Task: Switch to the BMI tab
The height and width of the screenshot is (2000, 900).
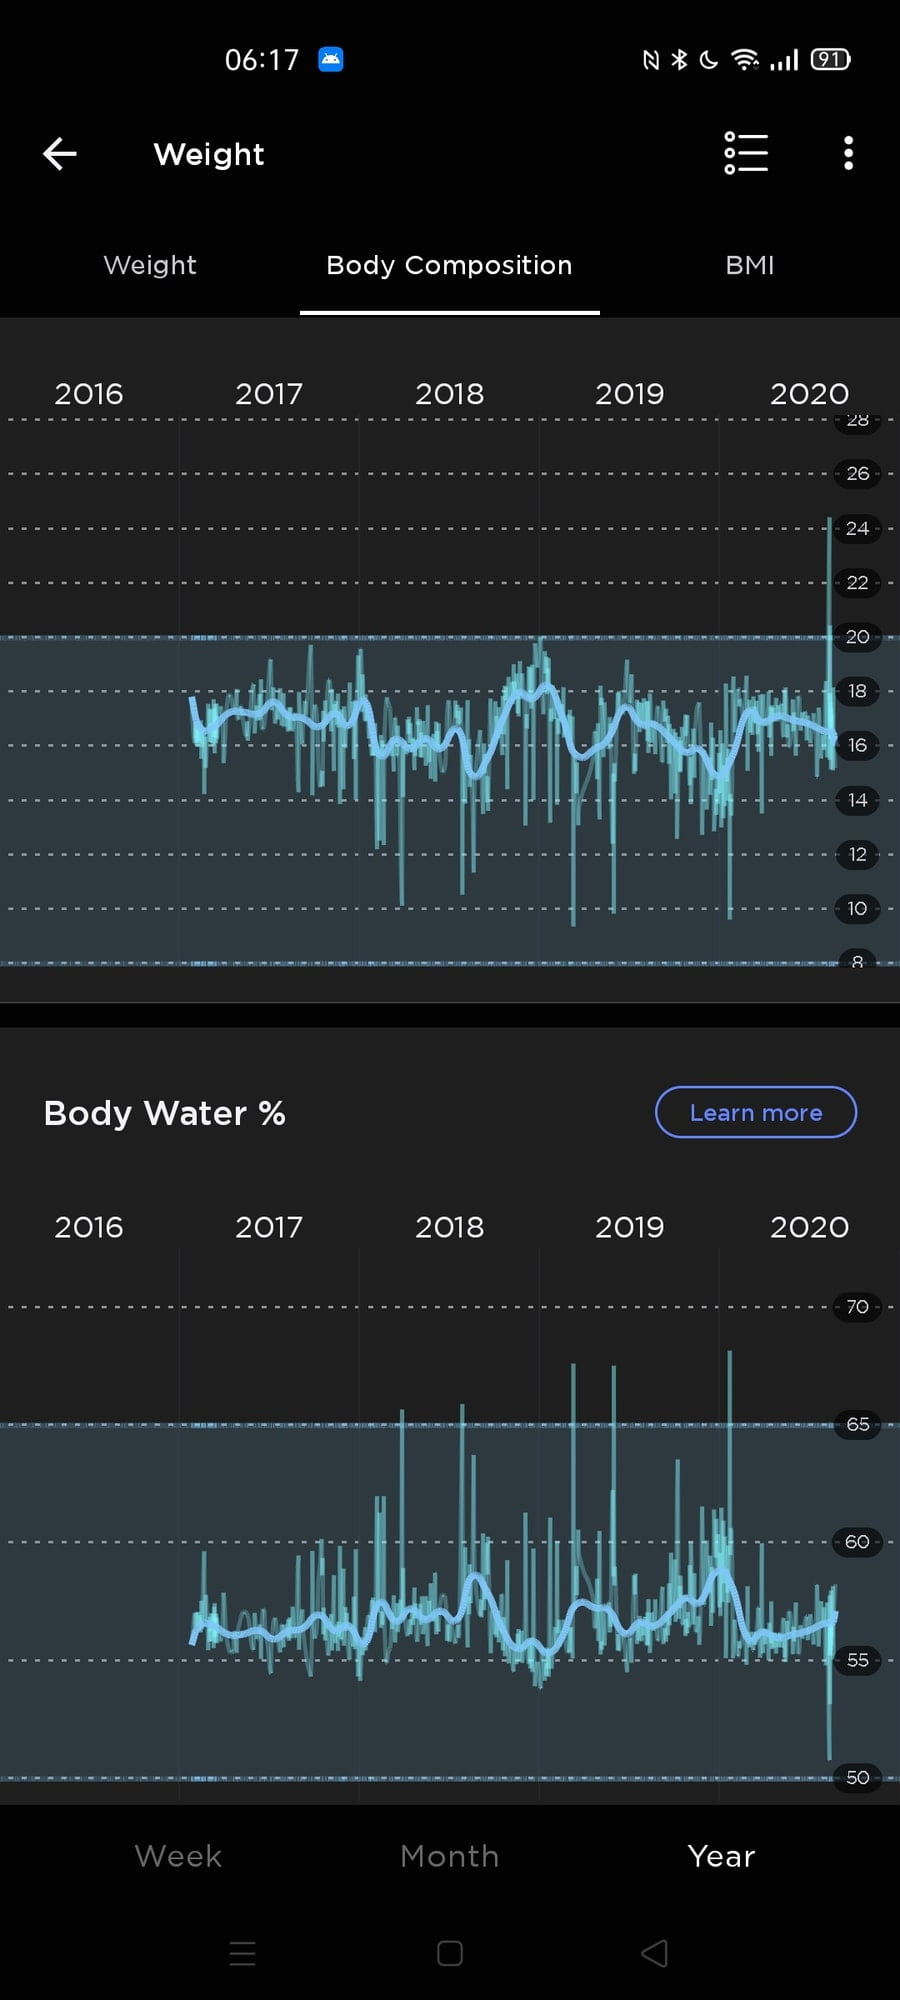Action: [x=749, y=265]
